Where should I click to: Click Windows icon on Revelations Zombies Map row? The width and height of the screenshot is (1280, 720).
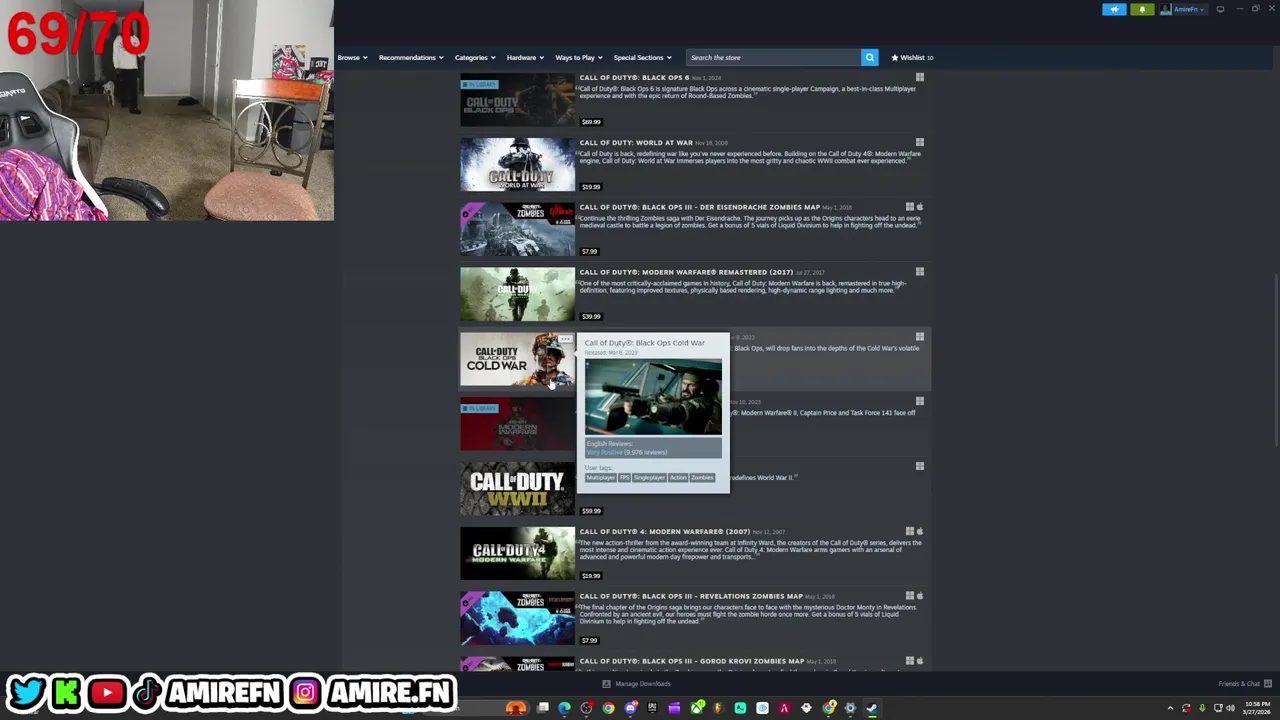point(909,596)
